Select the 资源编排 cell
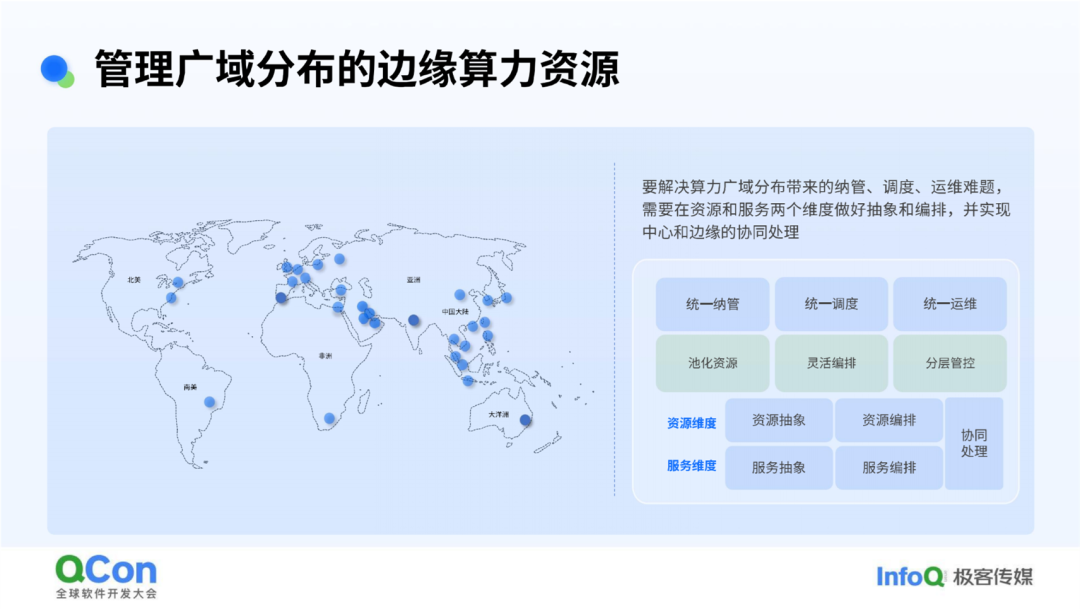This screenshot has height=609, width=1080. (889, 420)
